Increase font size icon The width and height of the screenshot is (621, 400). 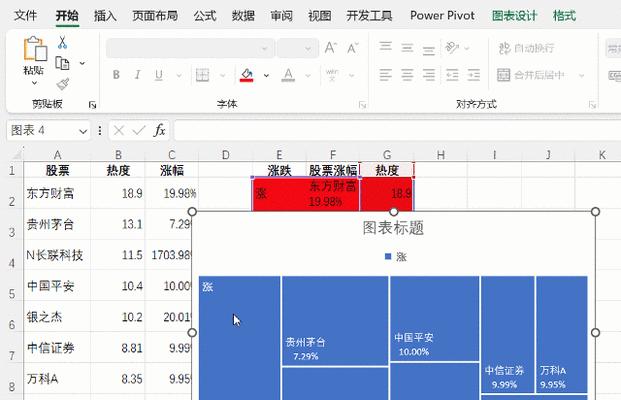330,48
